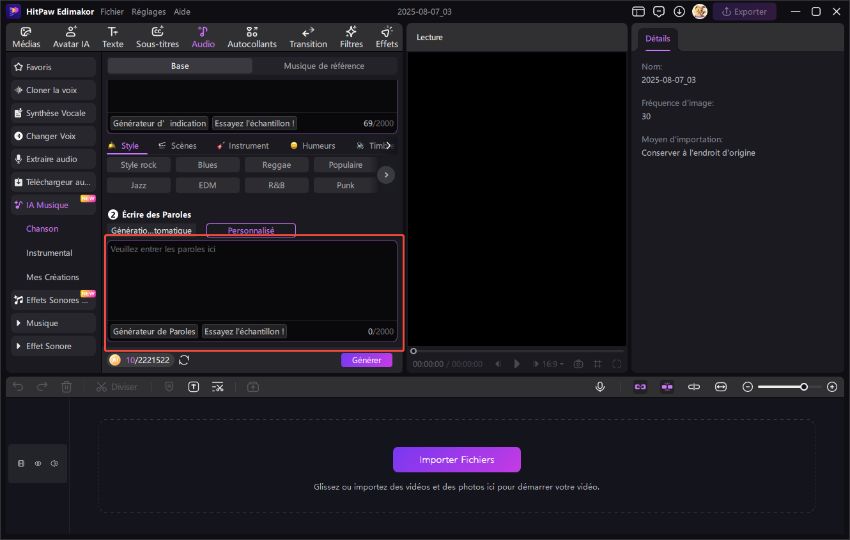850x540 pixels.
Task: Toggle the magnetic link timeline icon
Action: [x=640, y=387]
